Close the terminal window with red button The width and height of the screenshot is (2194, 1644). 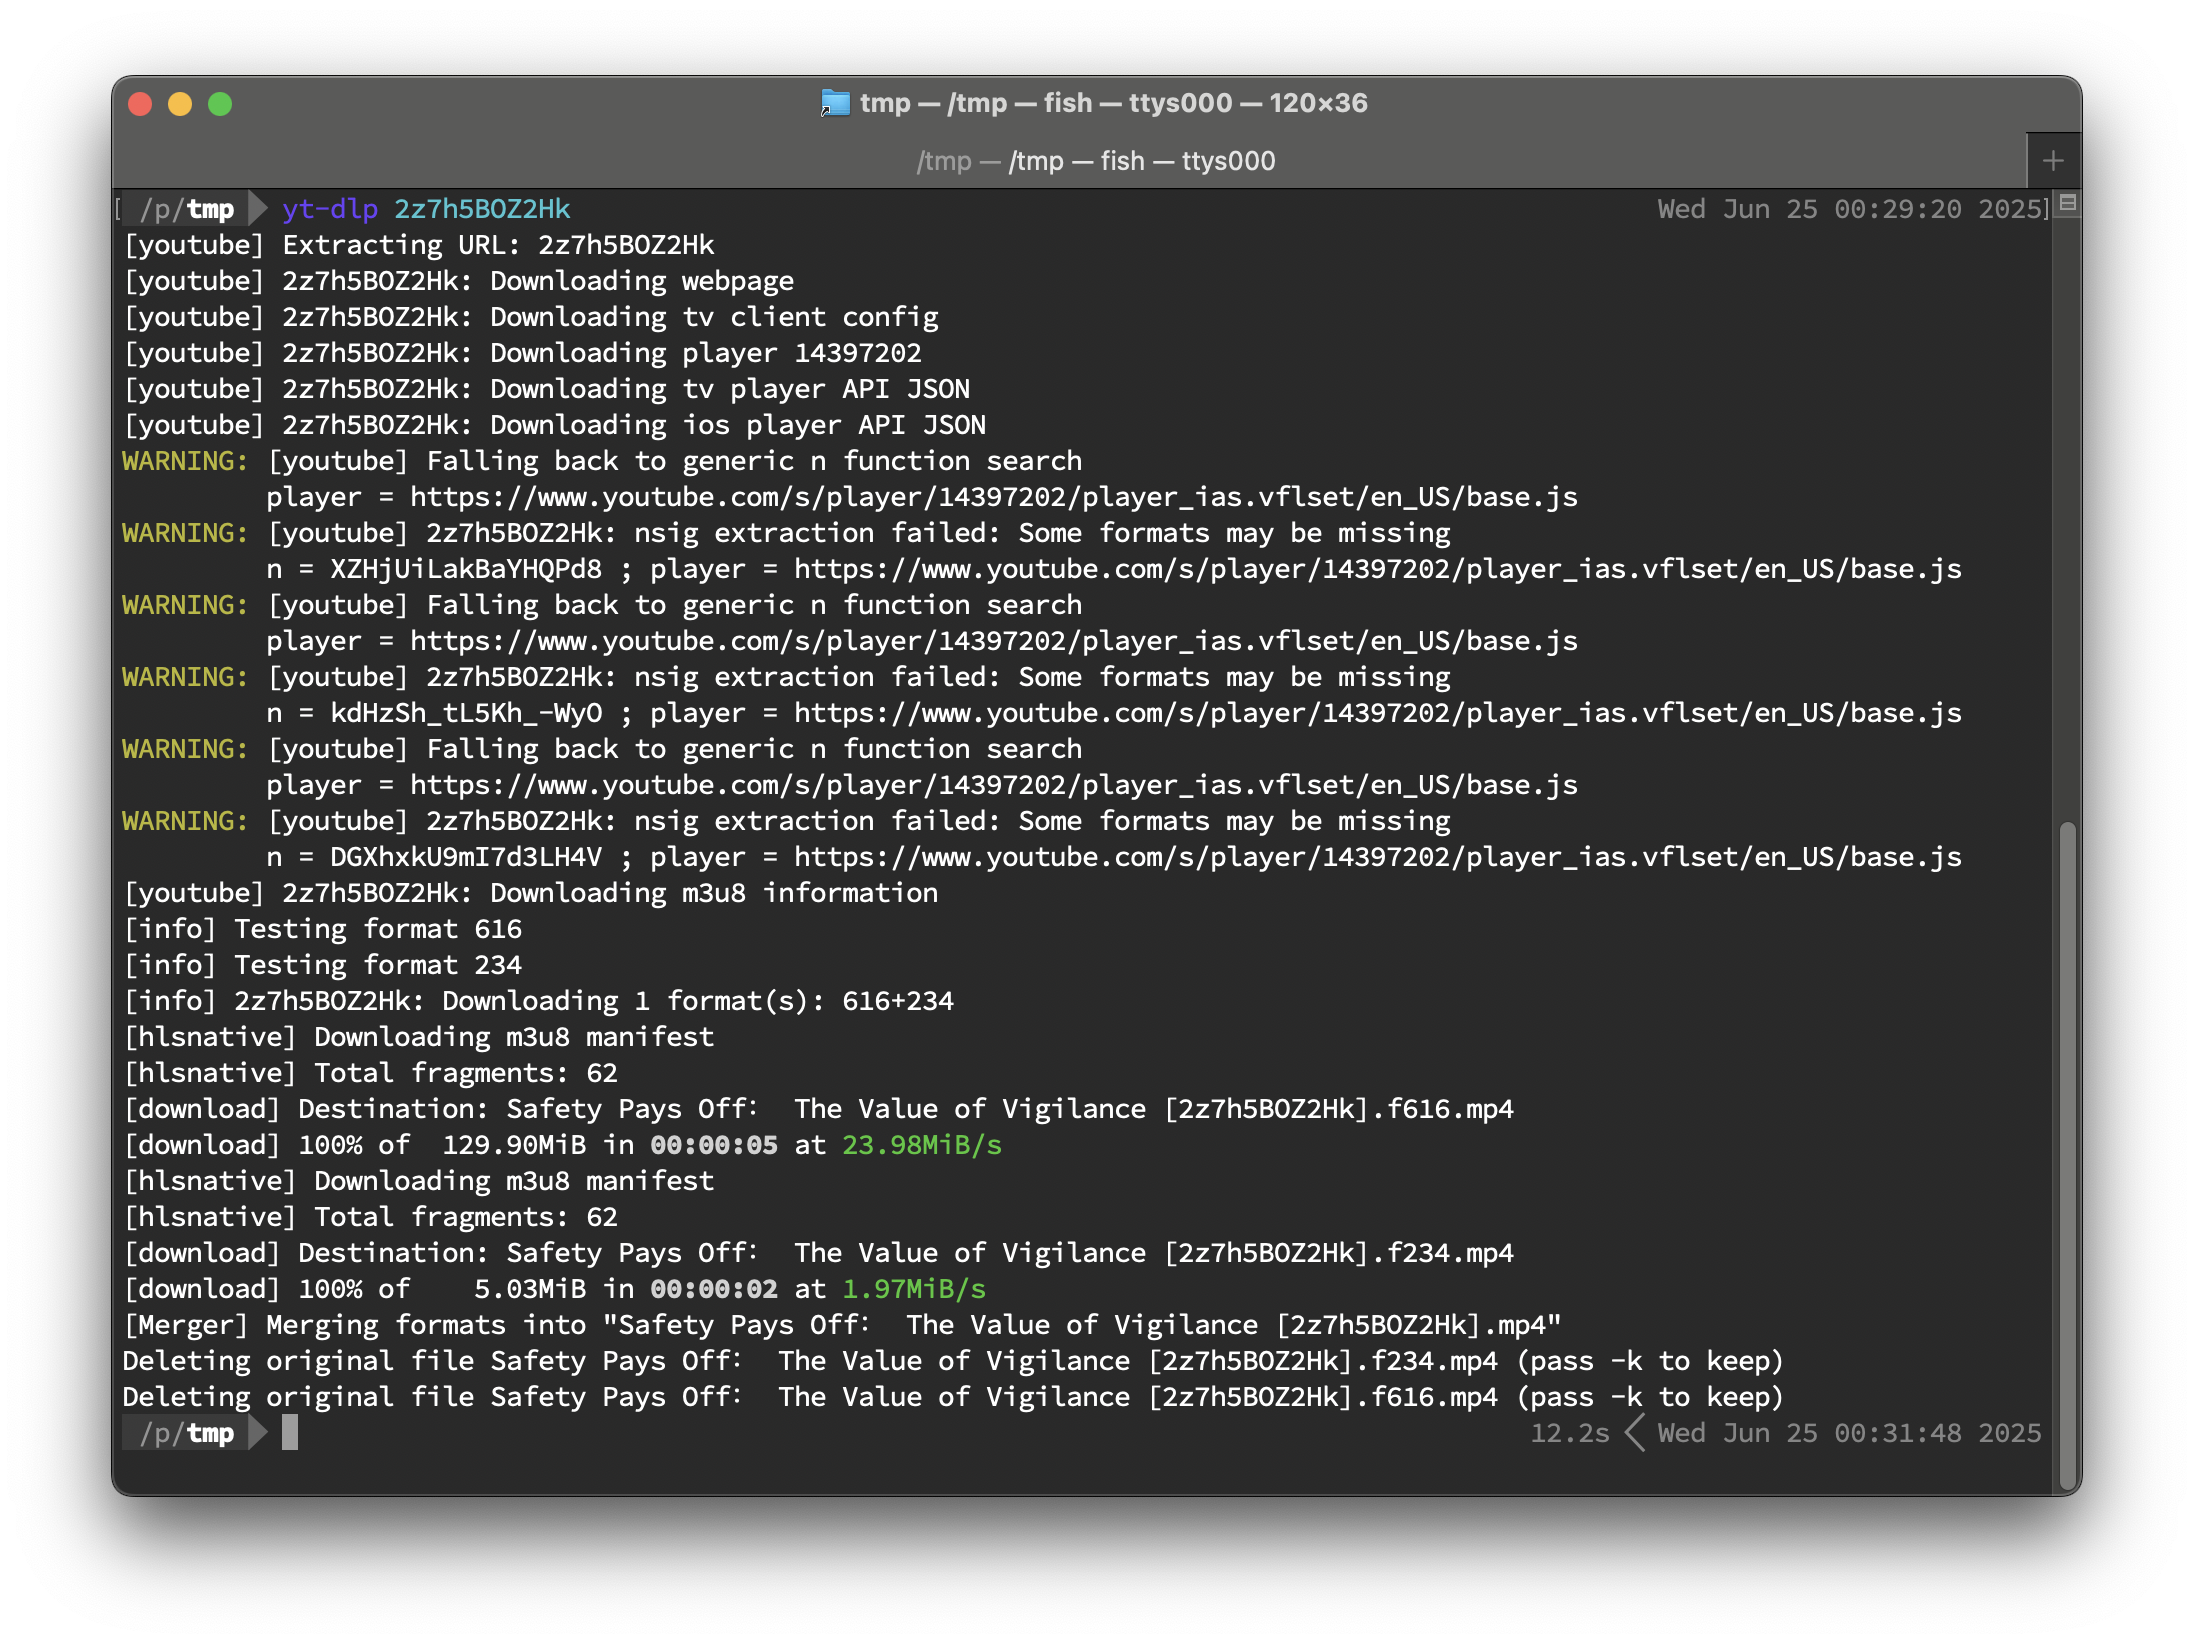141,104
